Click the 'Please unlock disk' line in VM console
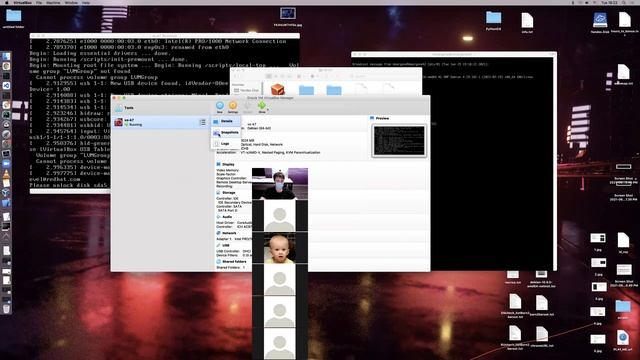 coord(68,185)
